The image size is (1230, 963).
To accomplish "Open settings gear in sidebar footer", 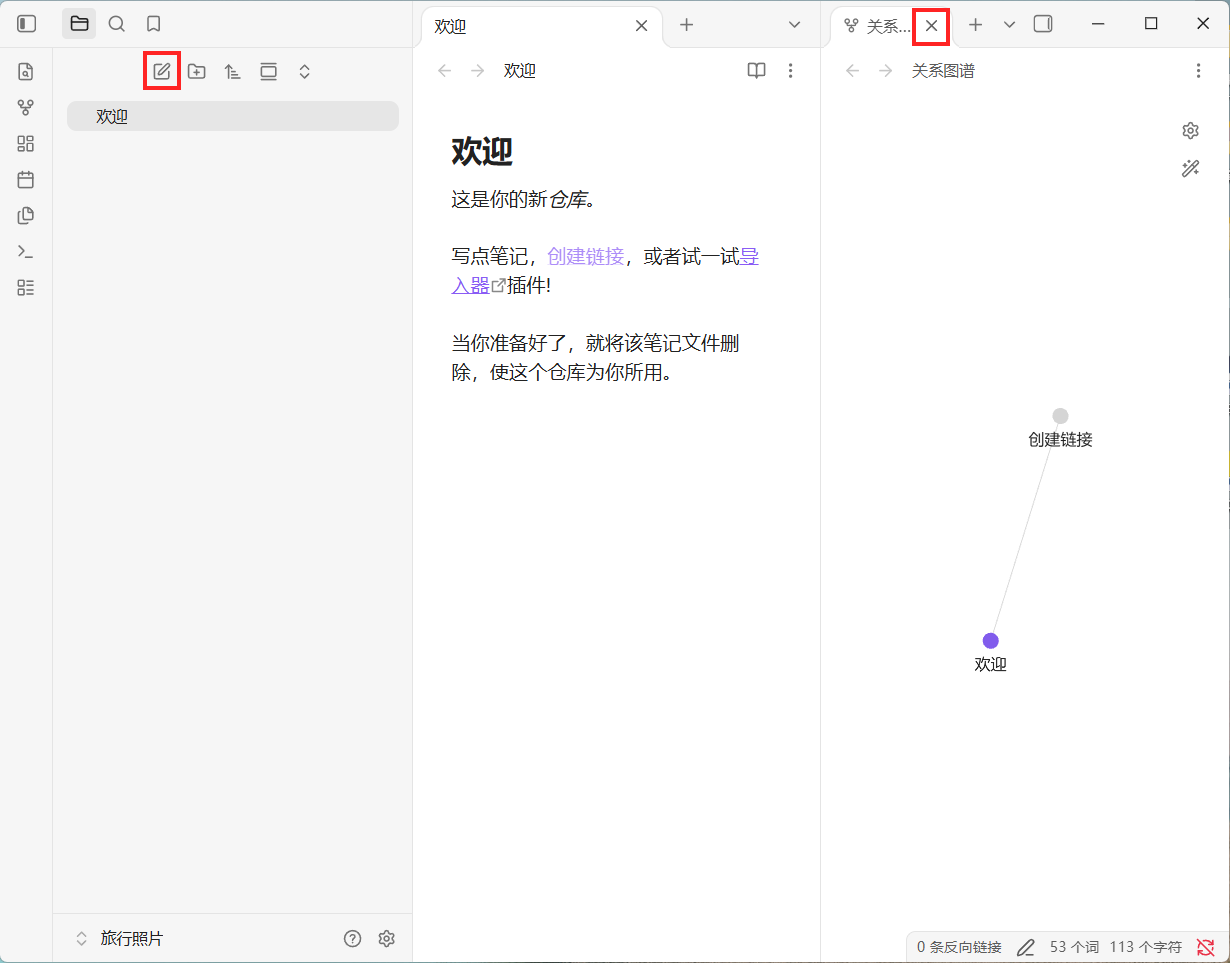I will [x=387, y=939].
